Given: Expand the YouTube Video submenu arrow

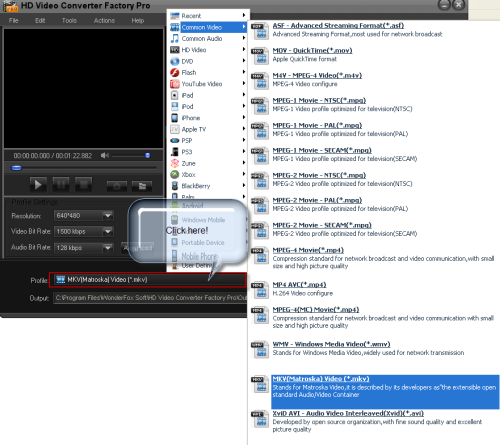Looking at the screenshot, I should tap(244, 83).
